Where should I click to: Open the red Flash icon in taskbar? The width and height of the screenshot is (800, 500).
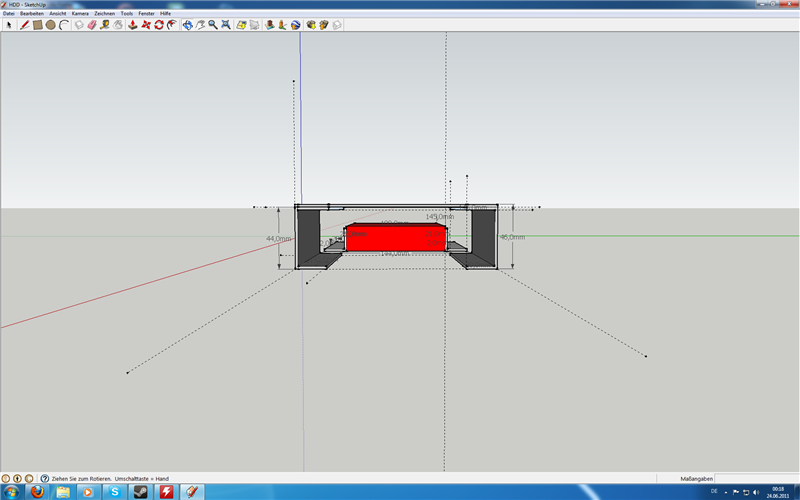pos(166,492)
